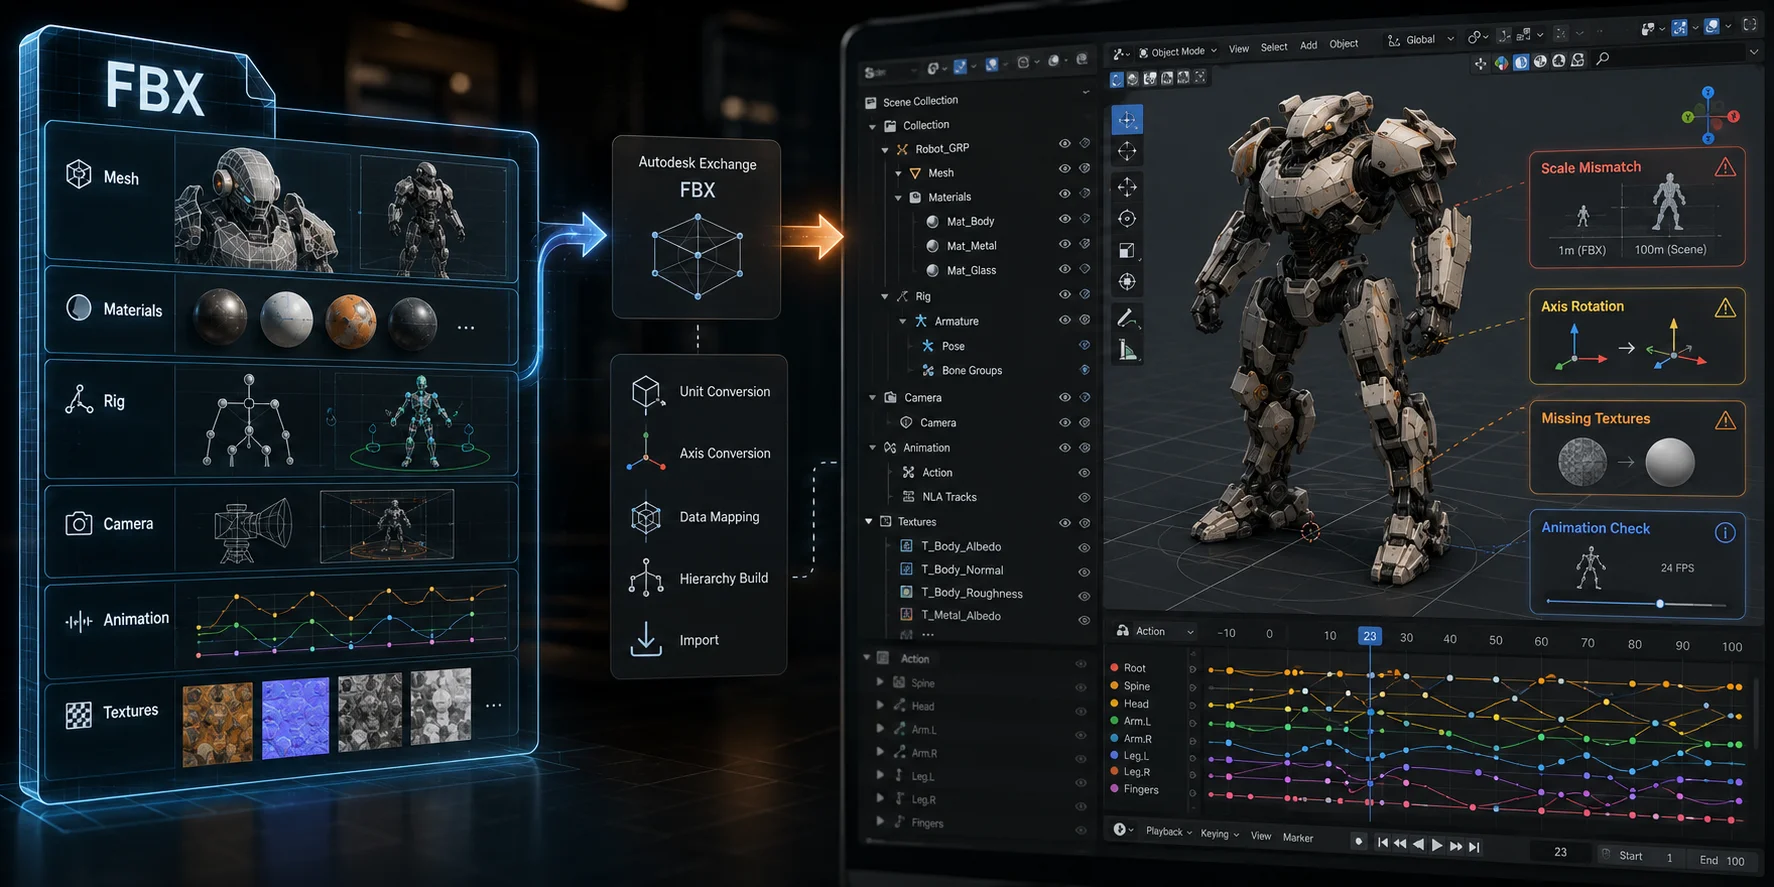Click the Animation Check slider handle
This screenshot has width=1774, height=887.
point(1660,604)
